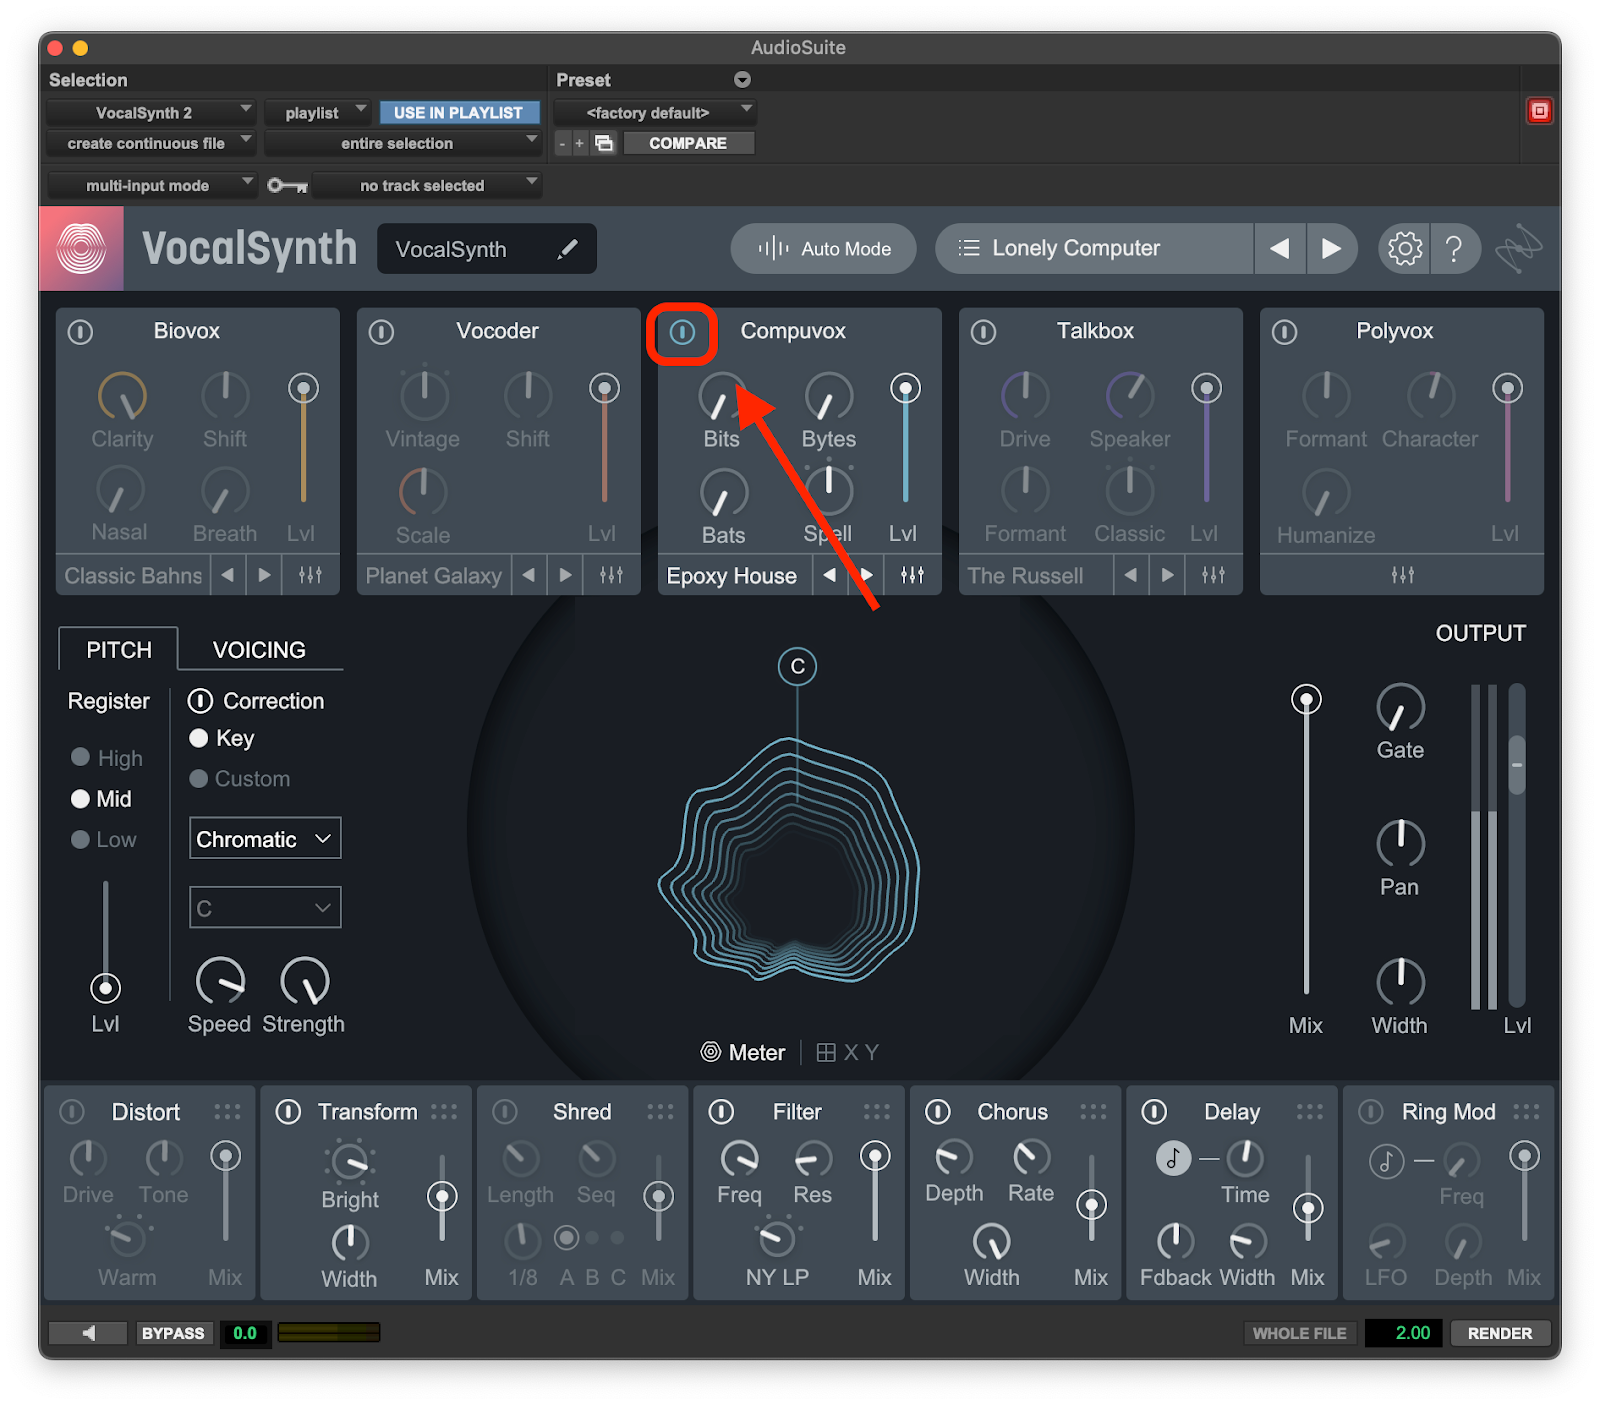Screen dimensions: 1600x1405
Task: Click the RENDER button
Action: (1499, 1333)
